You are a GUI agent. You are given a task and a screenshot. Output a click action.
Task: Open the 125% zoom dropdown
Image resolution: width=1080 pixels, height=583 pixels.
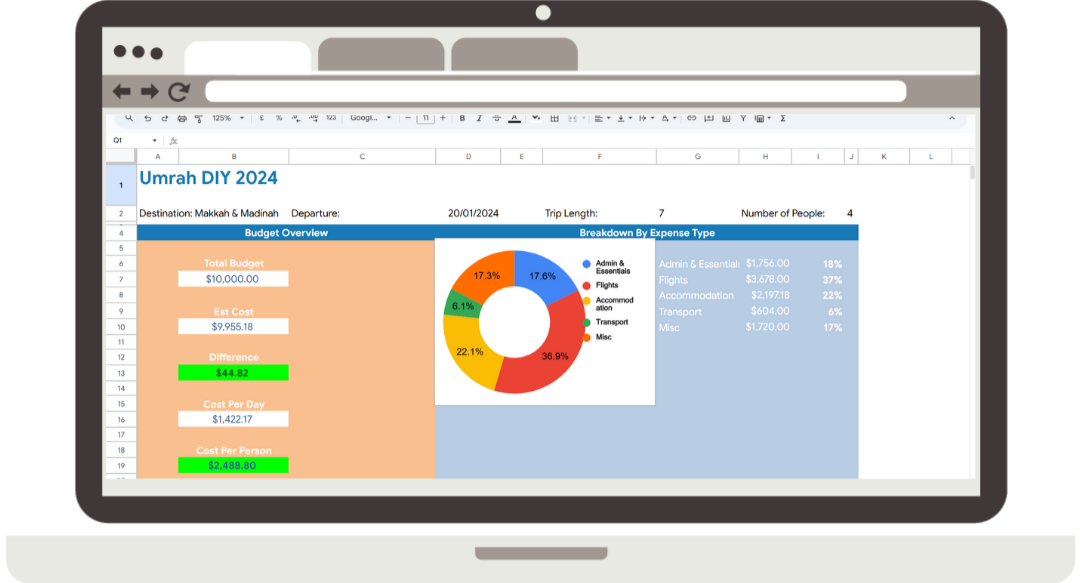228,118
